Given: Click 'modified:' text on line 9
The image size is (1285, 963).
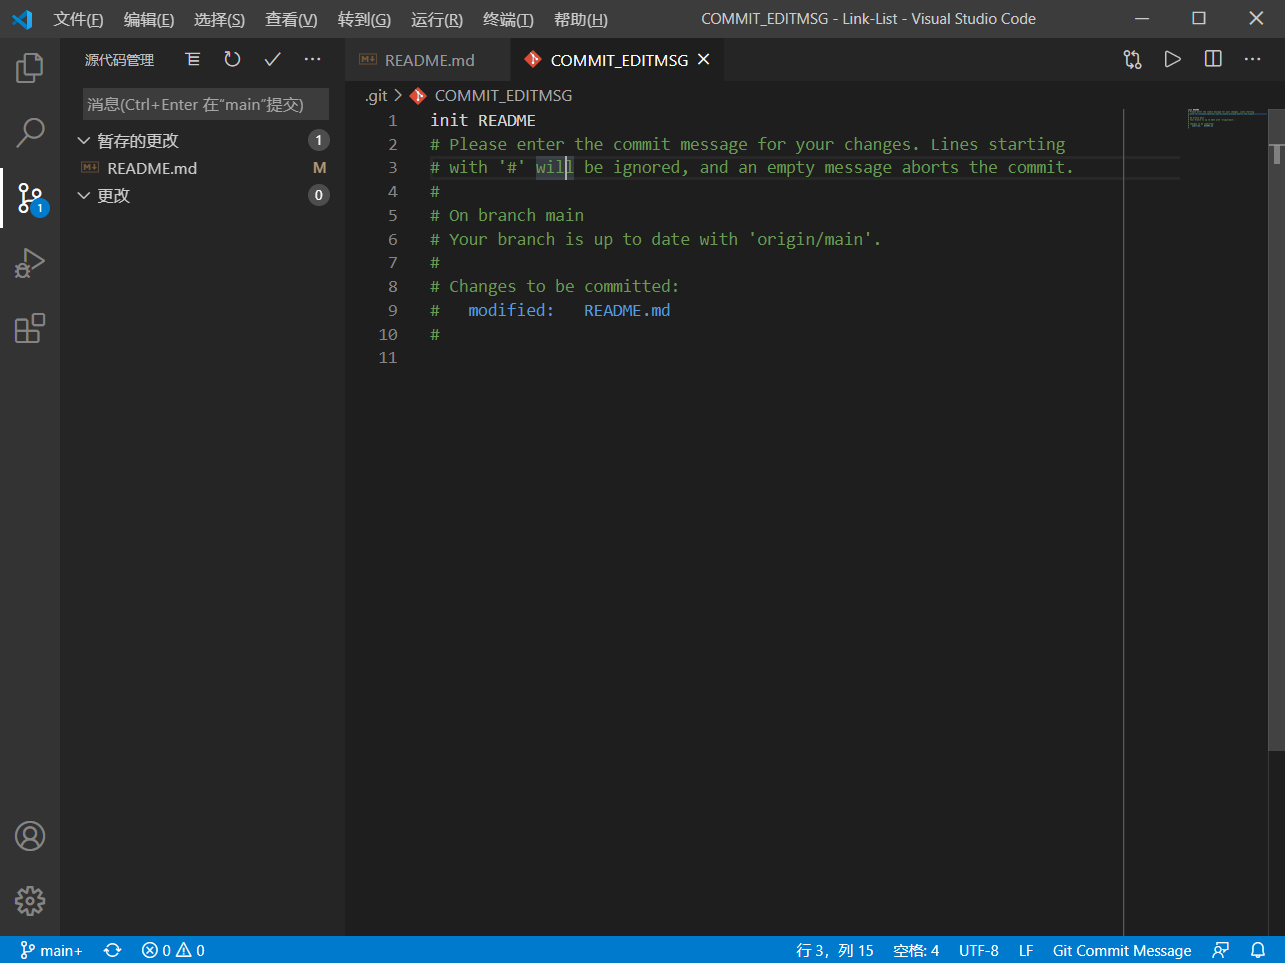Looking at the screenshot, I should 511,310.
